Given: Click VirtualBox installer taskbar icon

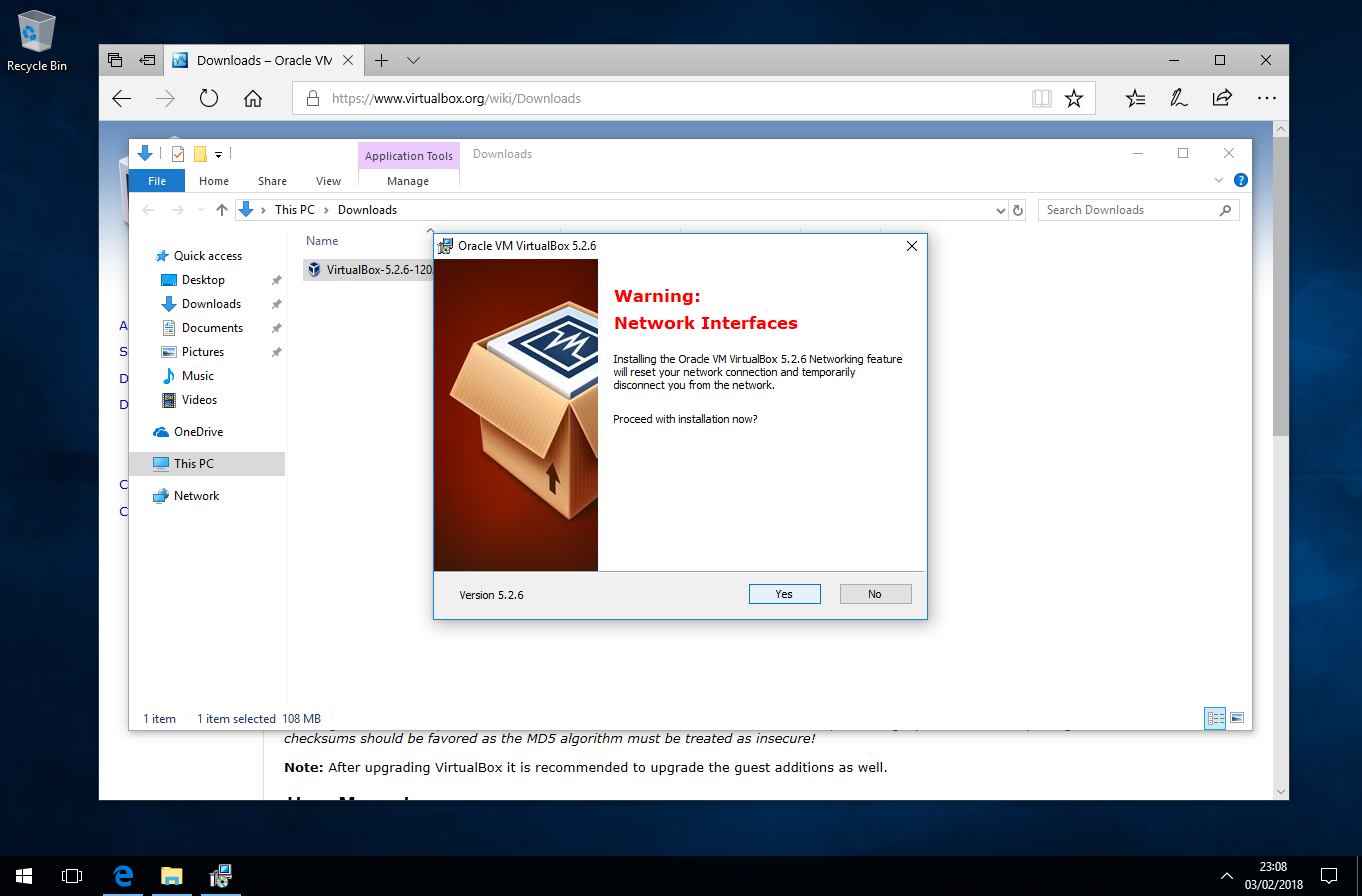Looking at the screenshot, I should pyautogui.click(x=220, y=876).
